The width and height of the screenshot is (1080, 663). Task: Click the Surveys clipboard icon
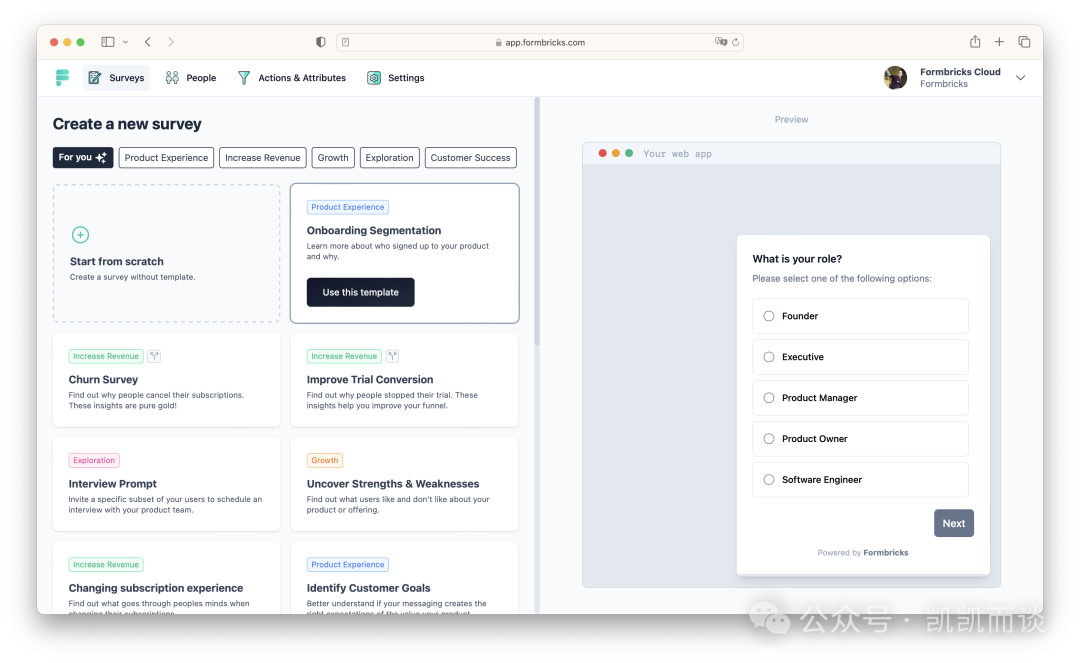(x=95, y=78)
